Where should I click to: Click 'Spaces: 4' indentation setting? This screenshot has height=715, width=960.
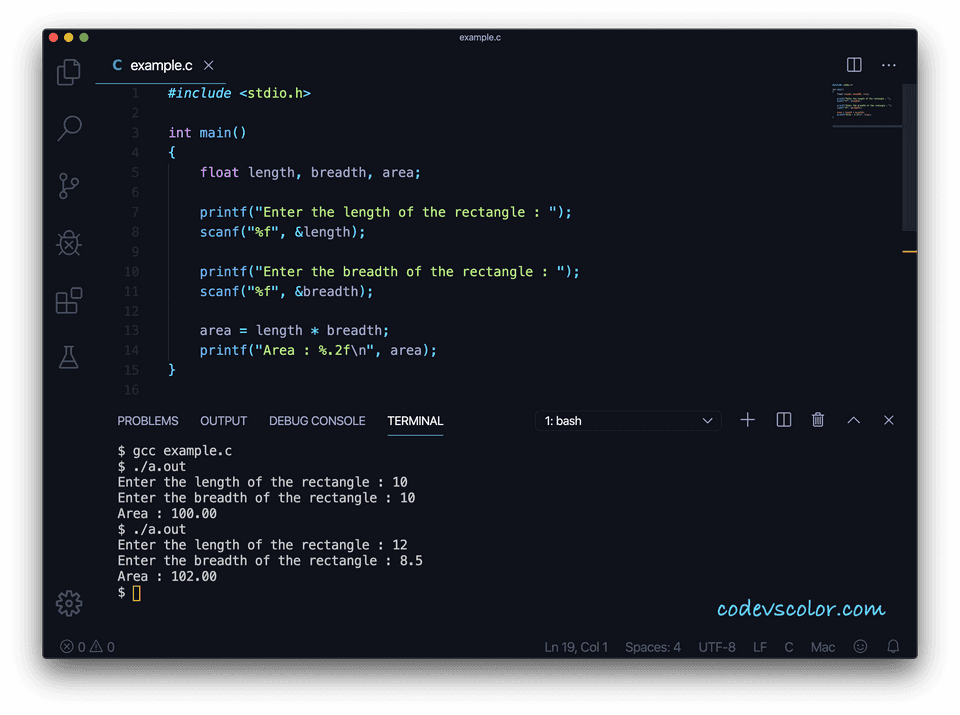click(x=652, y=647)
